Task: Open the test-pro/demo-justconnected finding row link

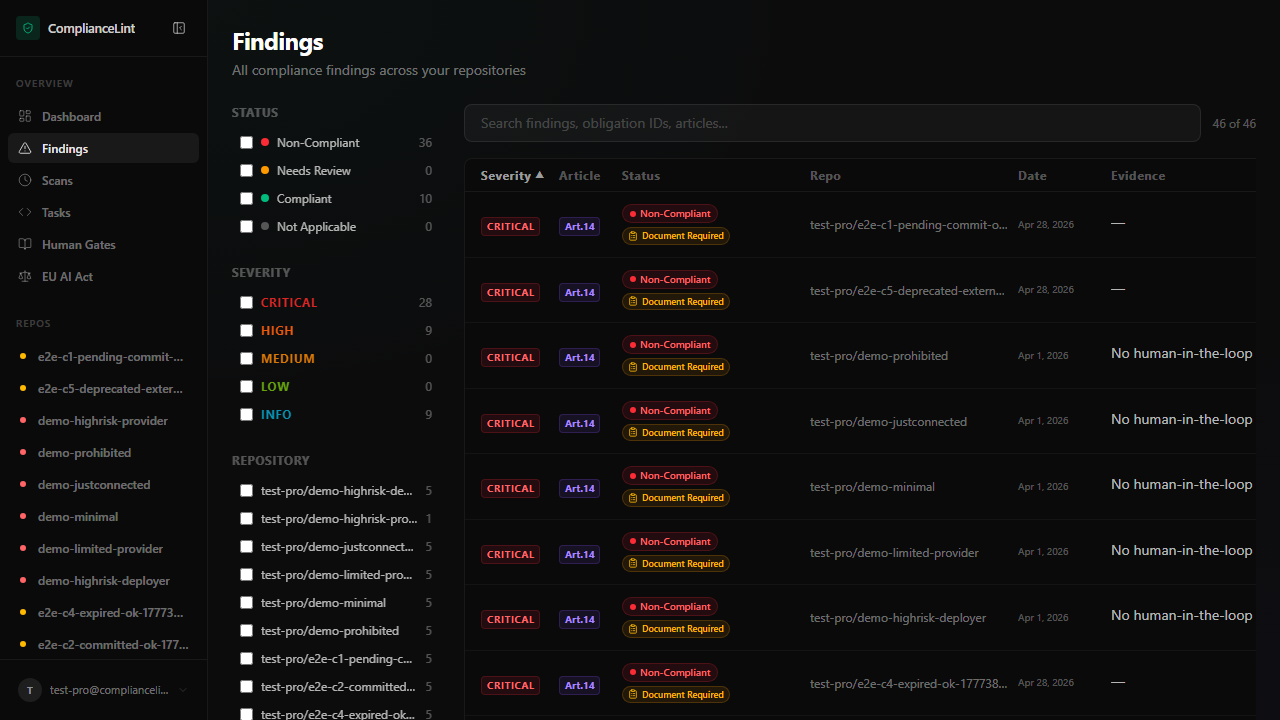Action: coord(888,422)
